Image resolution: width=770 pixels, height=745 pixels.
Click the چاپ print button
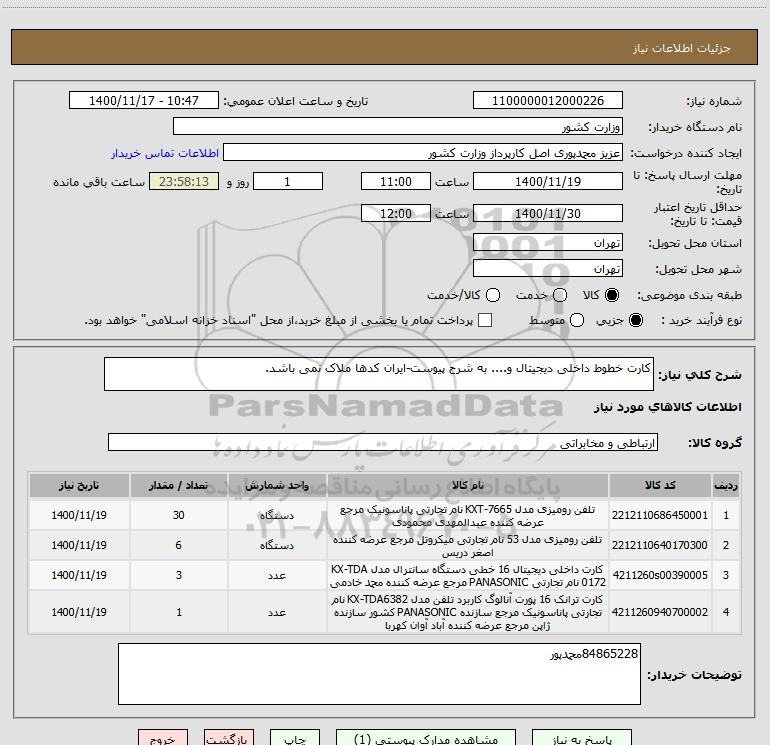(x=295, y=738)
